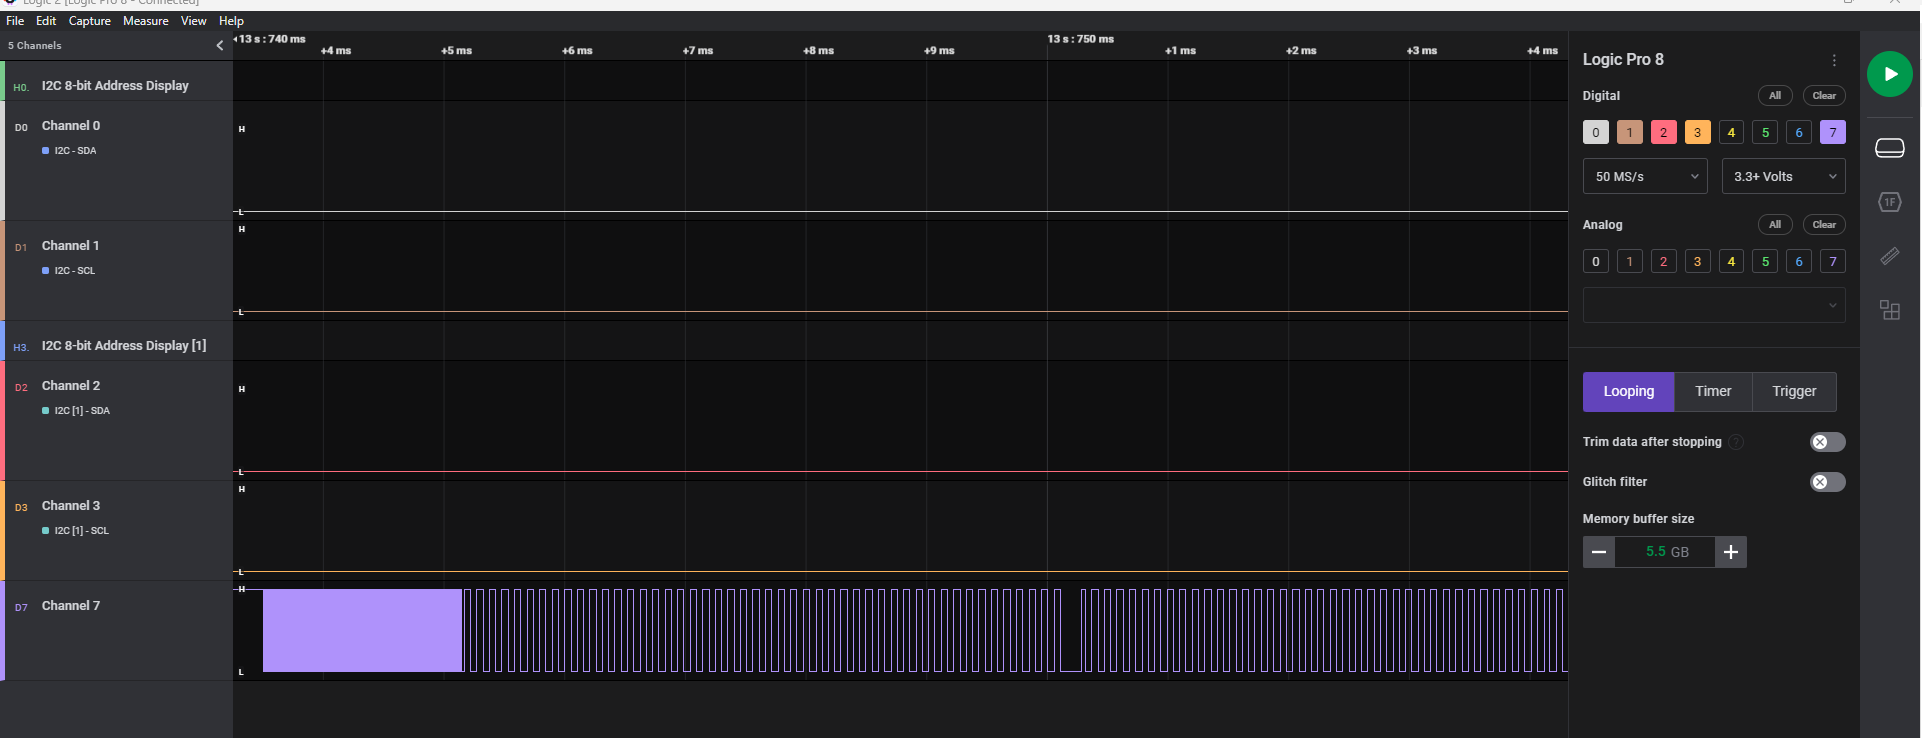The height and width of the screenshot is (738, 1922).
Task: Switch to Trigger capture mode
Action: pos(1794,392)
